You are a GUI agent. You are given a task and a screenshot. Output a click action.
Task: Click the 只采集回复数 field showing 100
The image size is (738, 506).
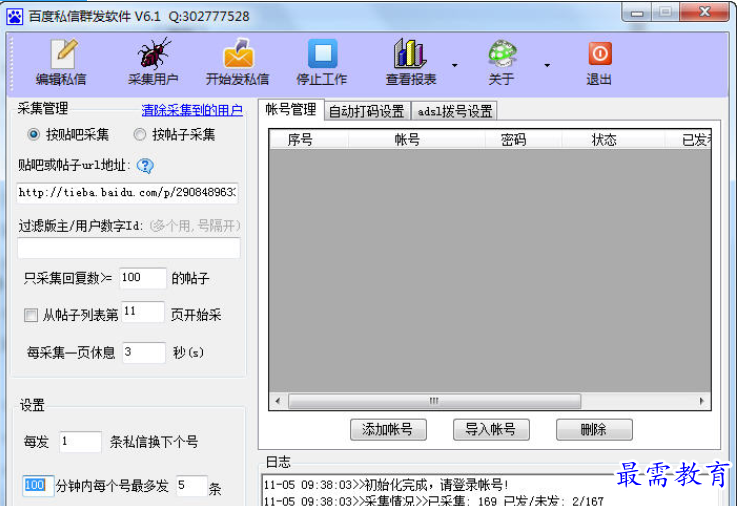click(143, 278)
